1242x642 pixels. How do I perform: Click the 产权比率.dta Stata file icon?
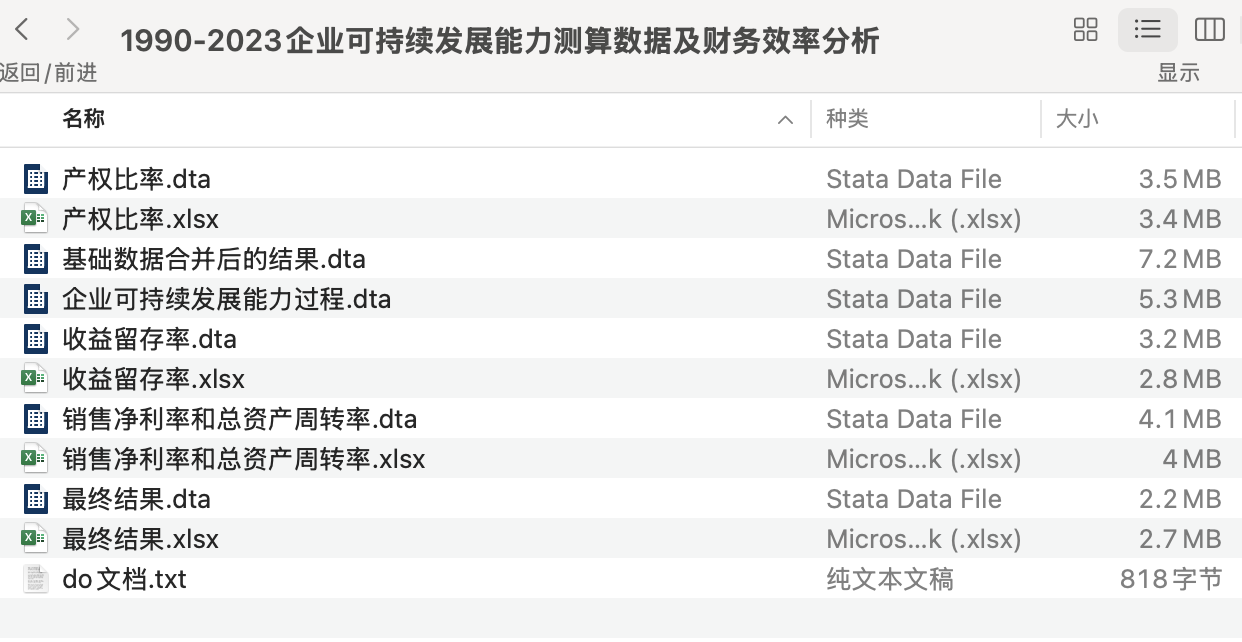pos(36,179)
